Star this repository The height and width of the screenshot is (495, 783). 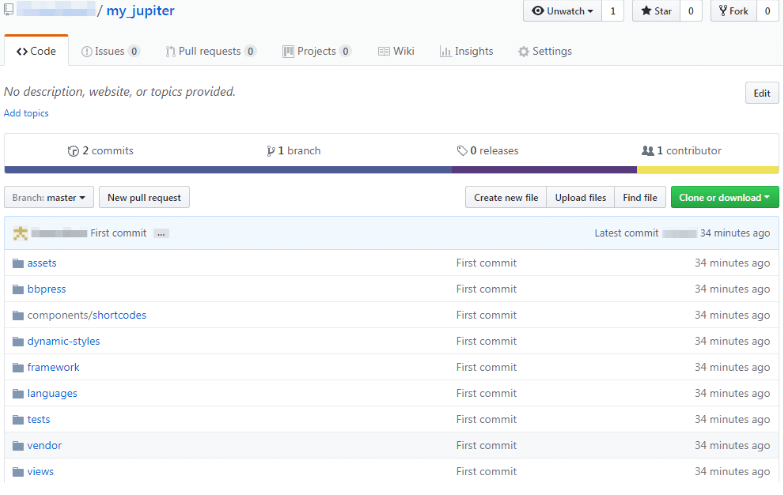tap(656, 11)
